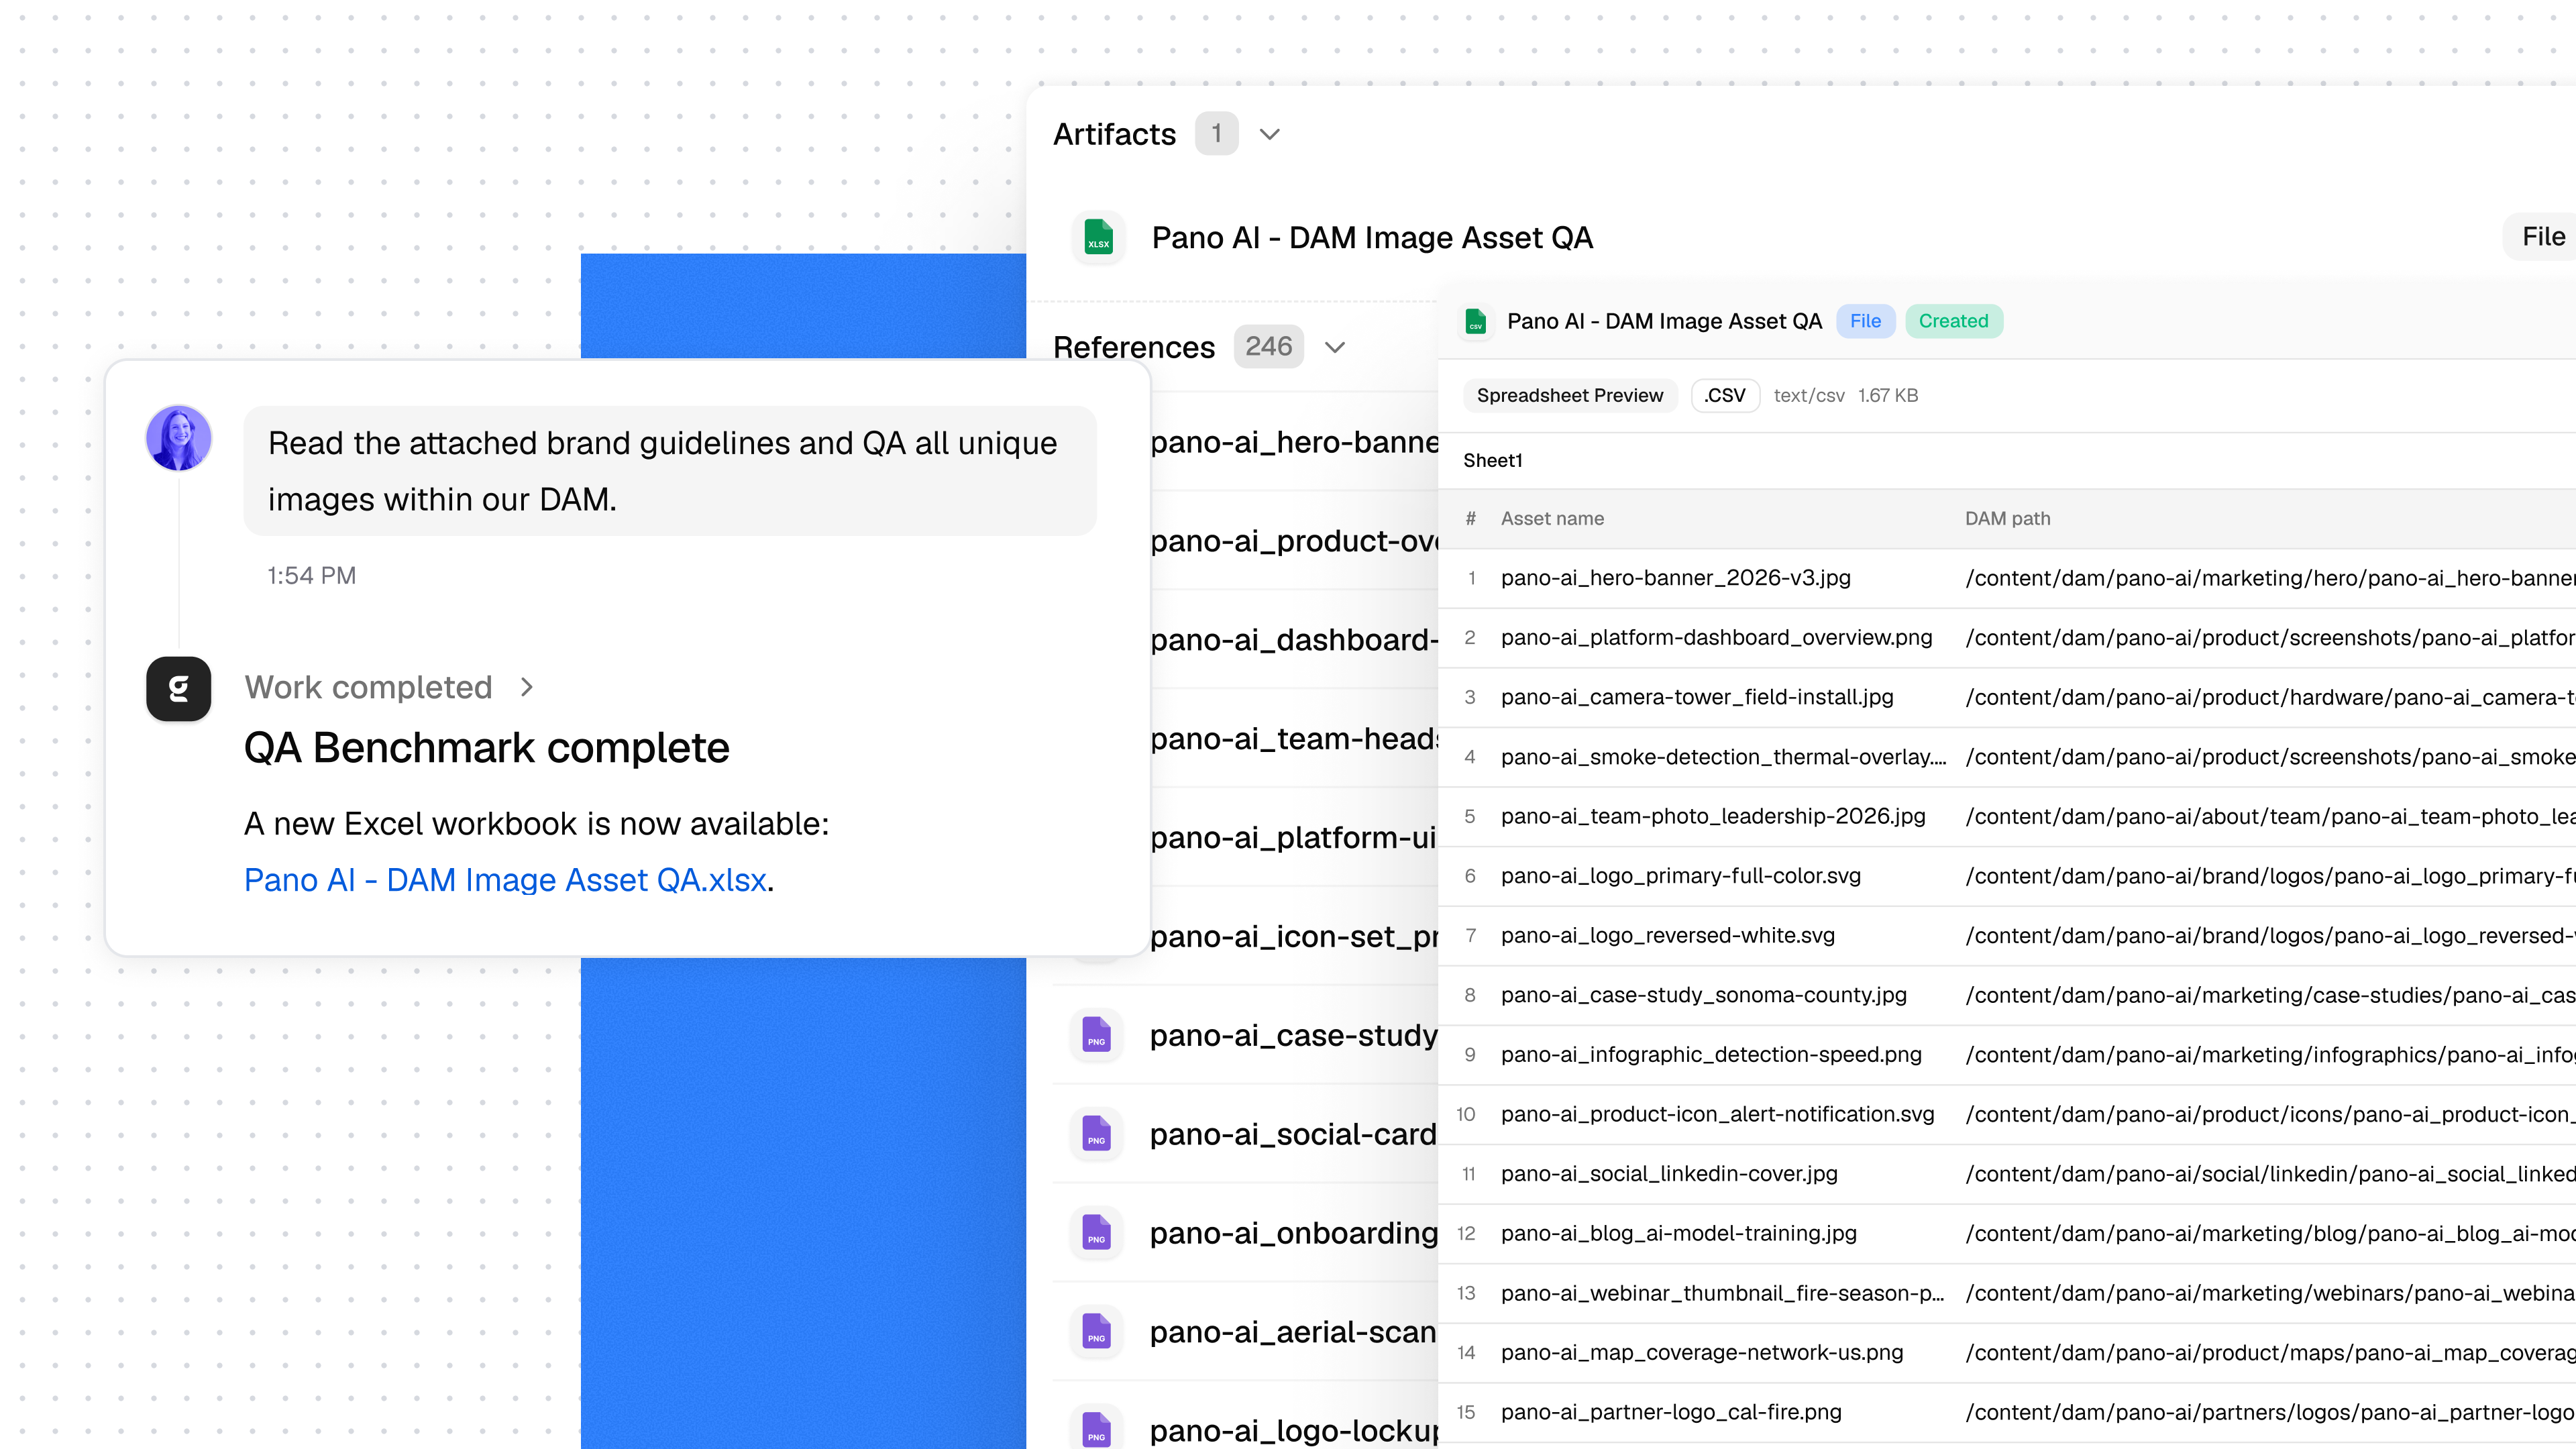The height and width of the screenshot is (1449, 2576).
Task: Open the Pano AI - DAM Image Asset QA artifact
Action: (x=1372, y=237)
